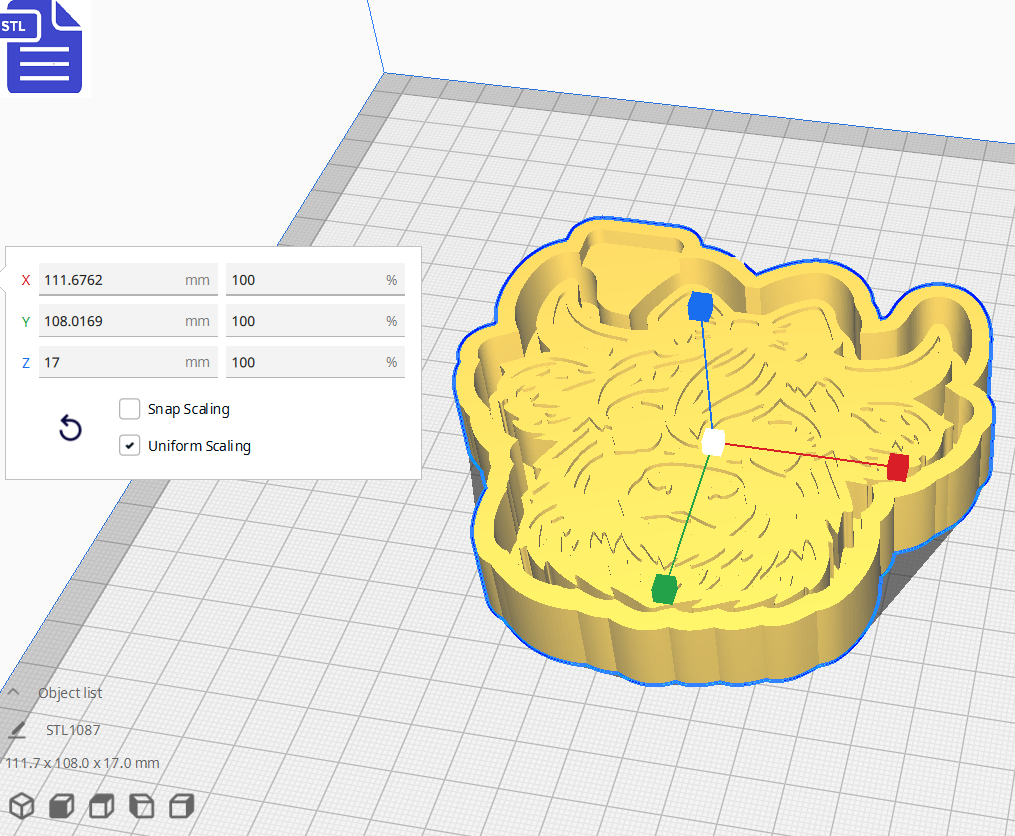Click the reset scaling arrow icon
The image size is (1015, 836).
(69, 427)
